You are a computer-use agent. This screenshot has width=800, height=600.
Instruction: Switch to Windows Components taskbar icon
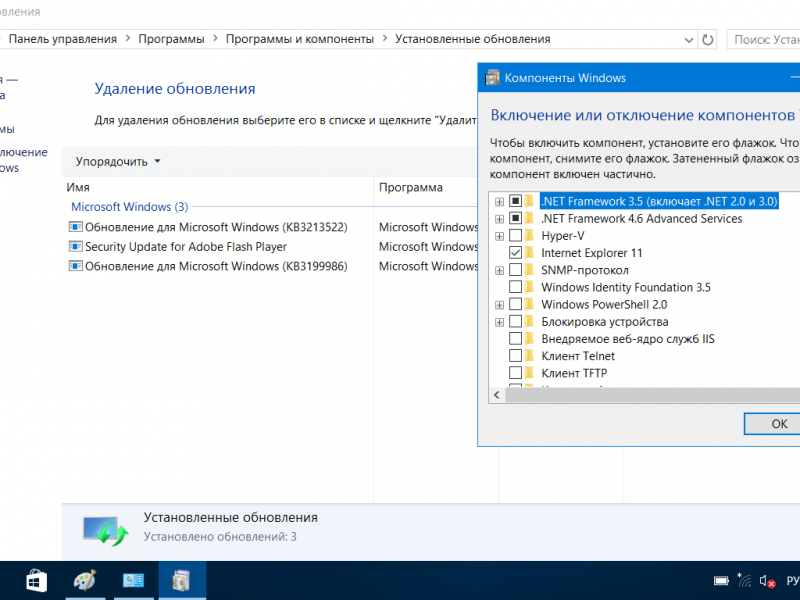tap(182, 581)
